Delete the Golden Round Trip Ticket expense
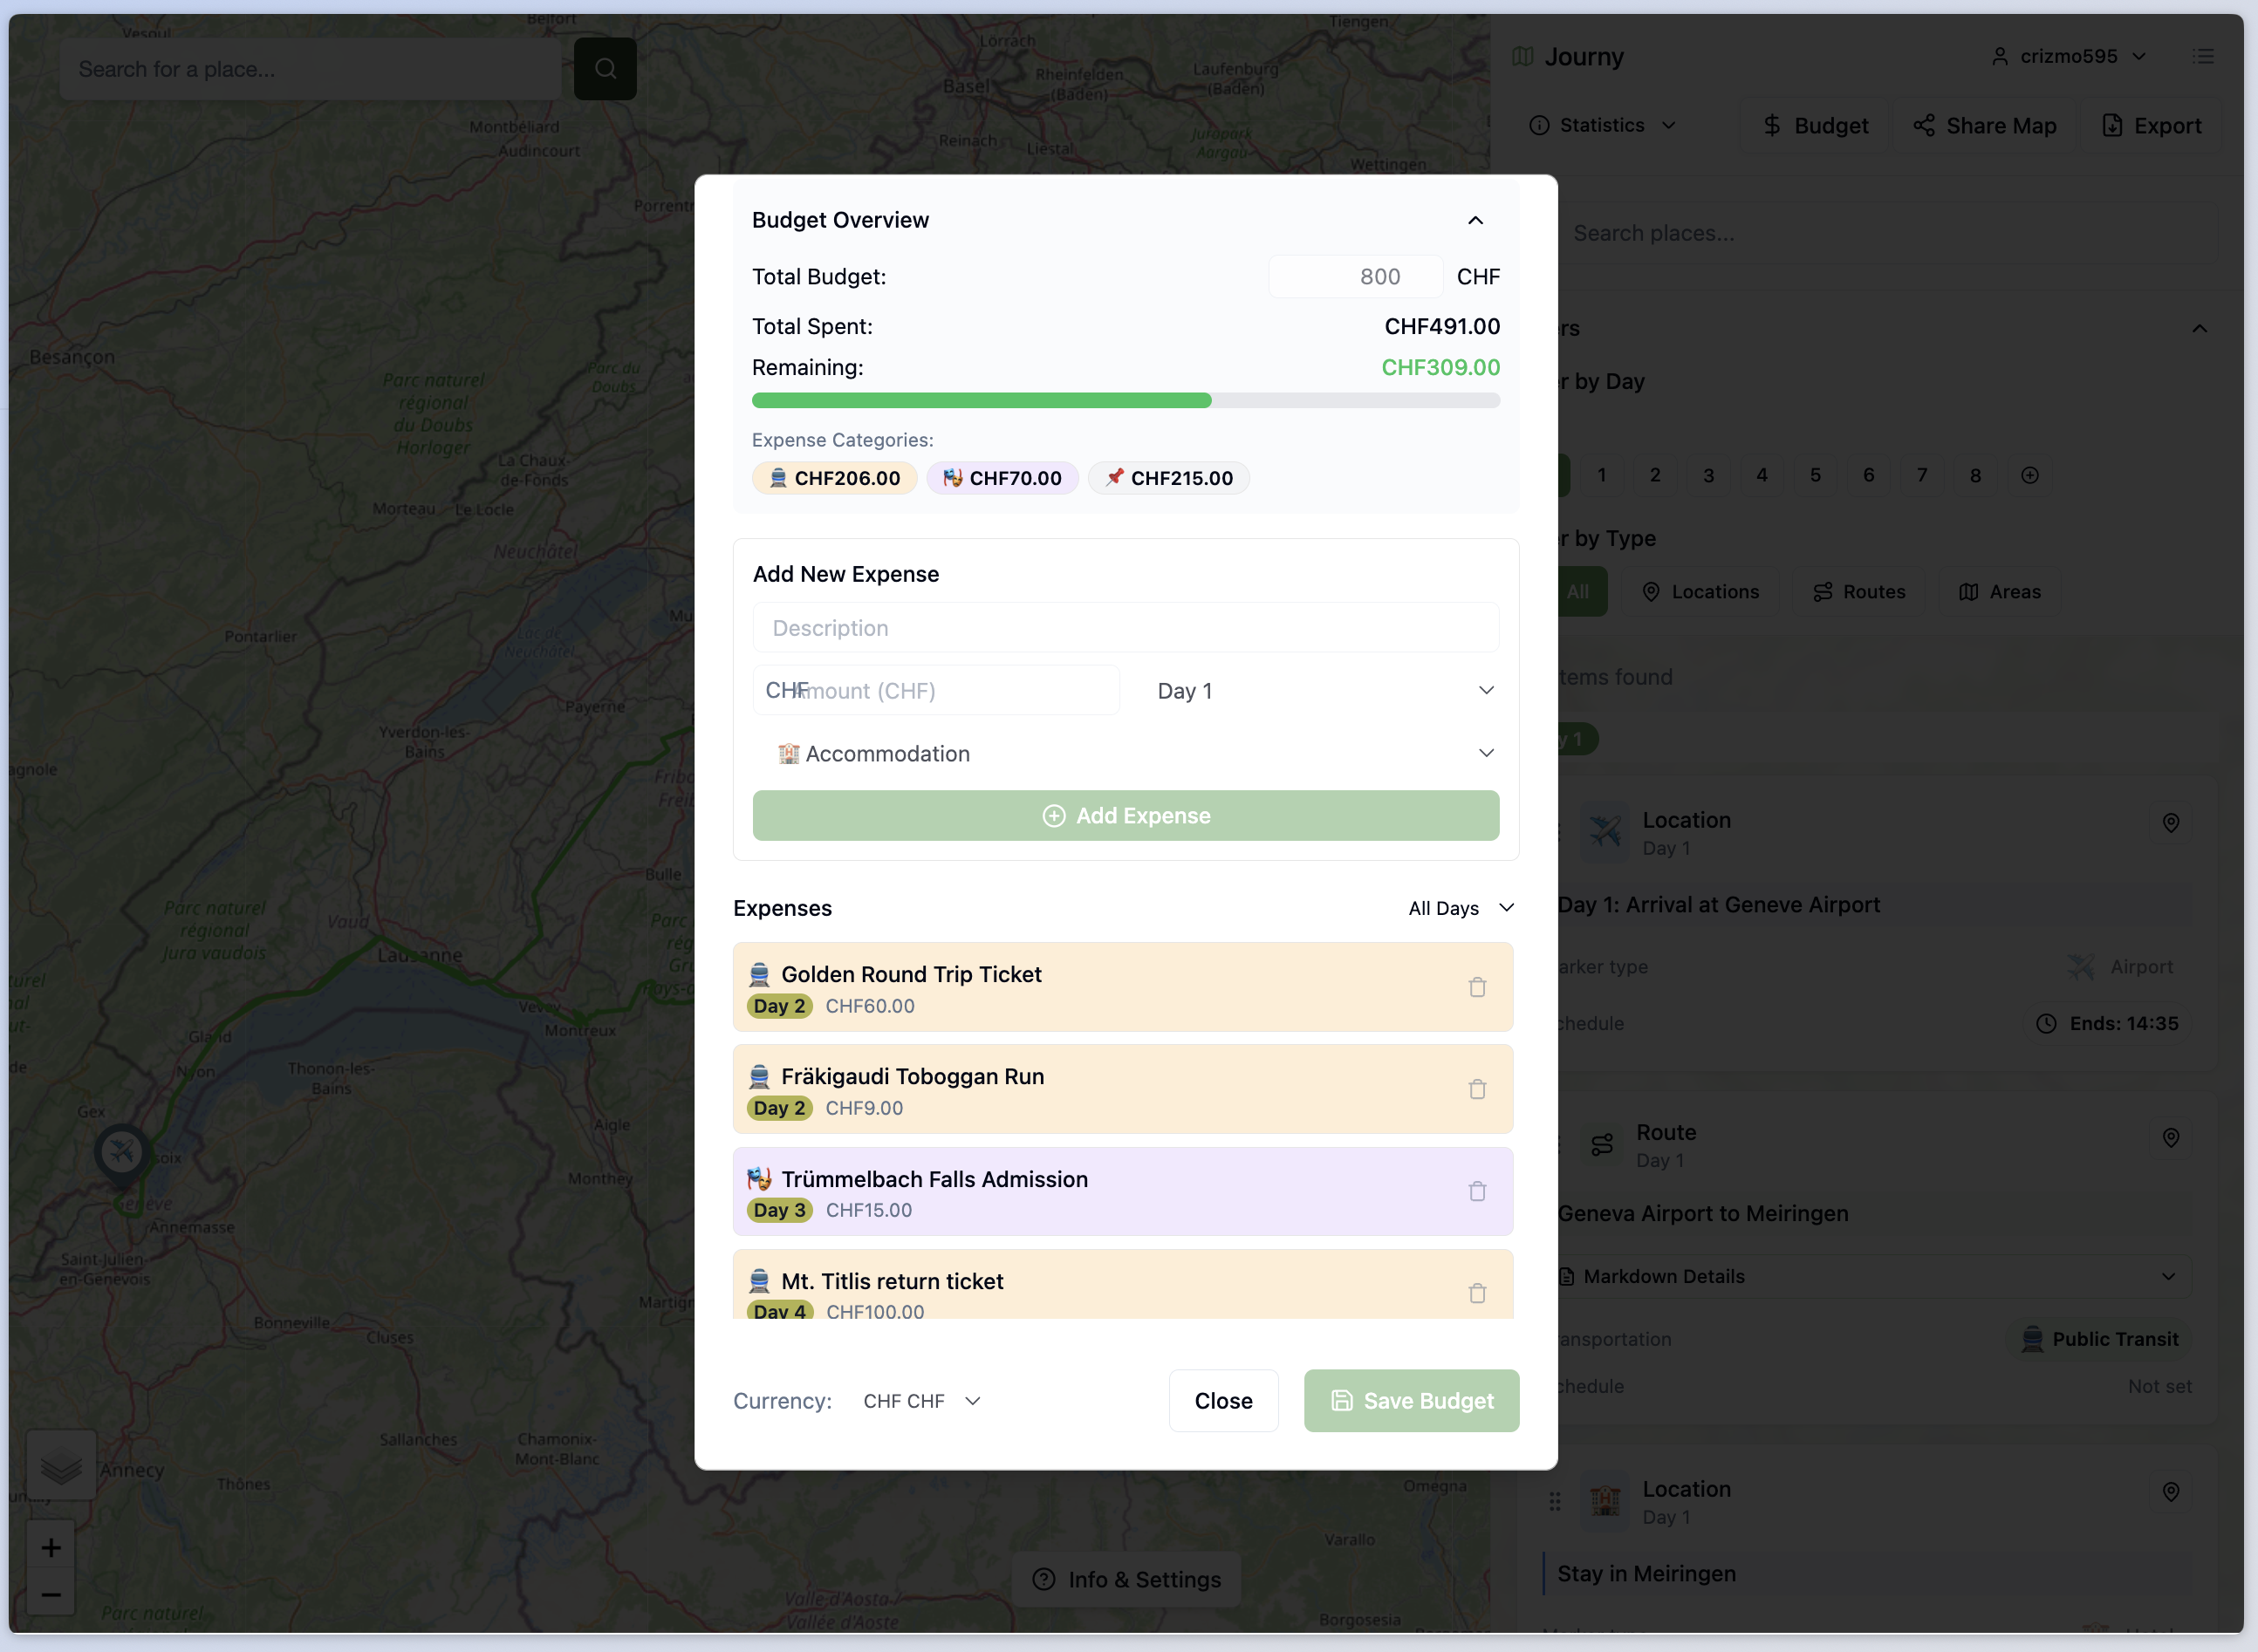This screenshot has height=1652, width=2258. [x=1477, y=988]
